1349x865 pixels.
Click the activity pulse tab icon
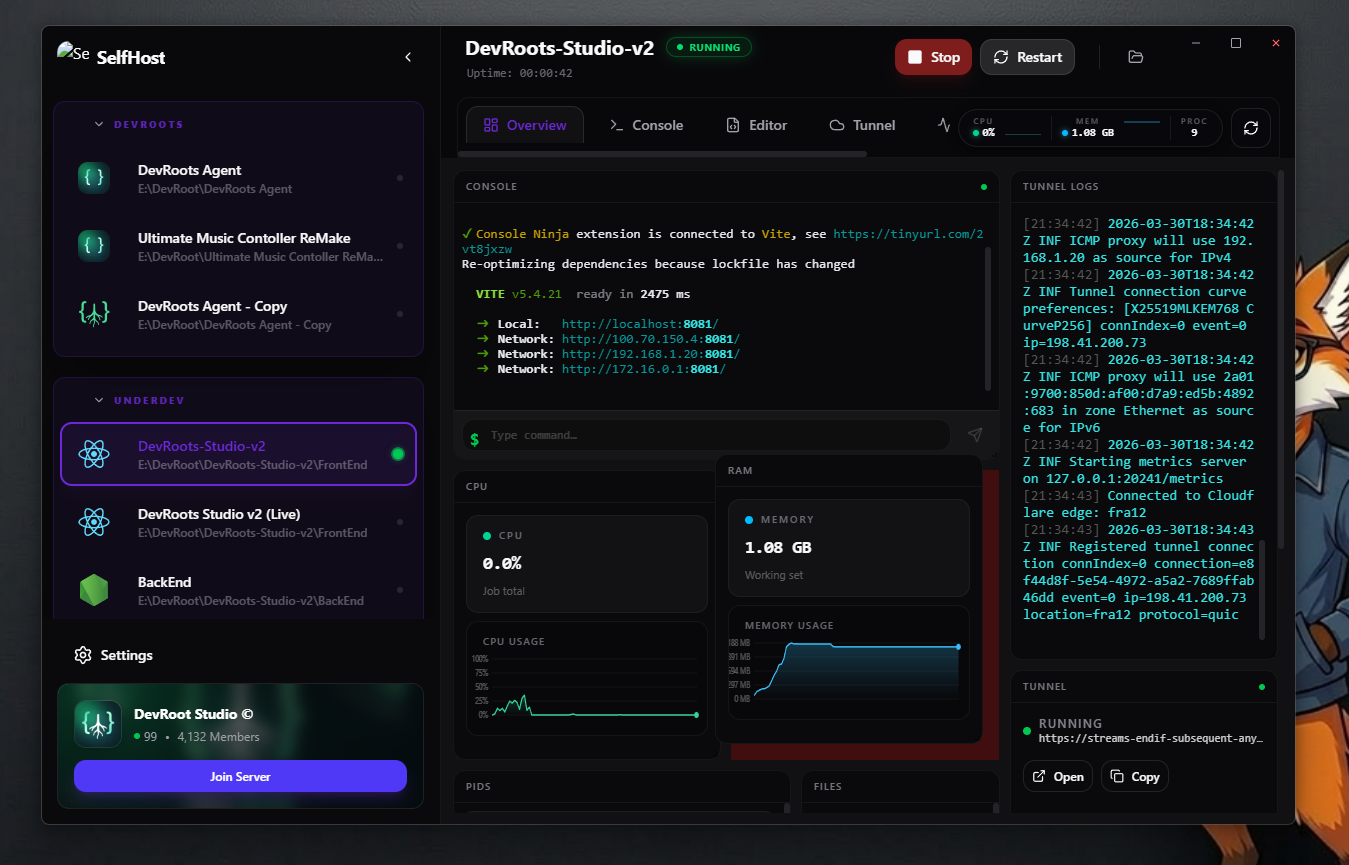pyautogui.click(x=944, y=125)
